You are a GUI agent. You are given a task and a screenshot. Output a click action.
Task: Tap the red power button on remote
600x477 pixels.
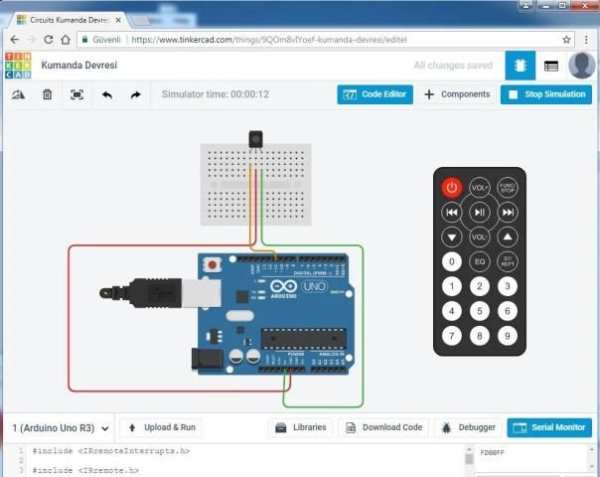point(452,187)
